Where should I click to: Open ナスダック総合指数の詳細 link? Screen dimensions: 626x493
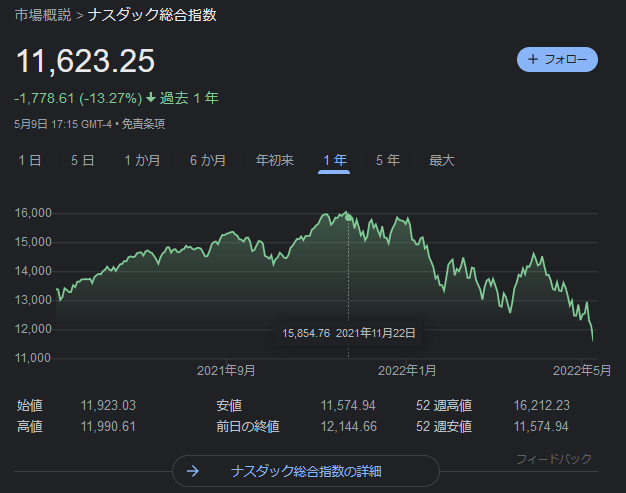tap(306, 471)
